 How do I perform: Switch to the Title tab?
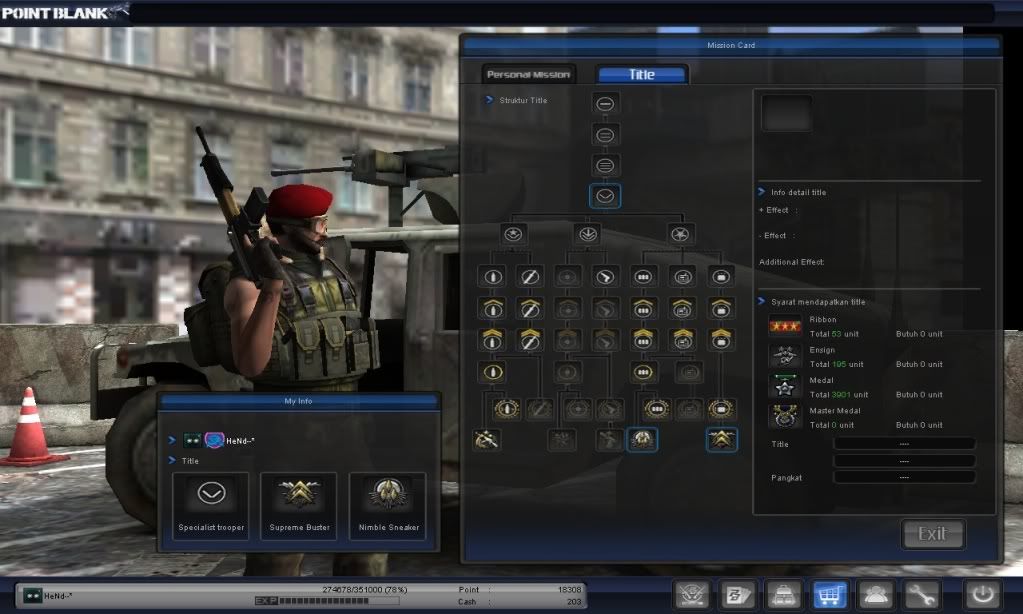click(x=641, y=74)
